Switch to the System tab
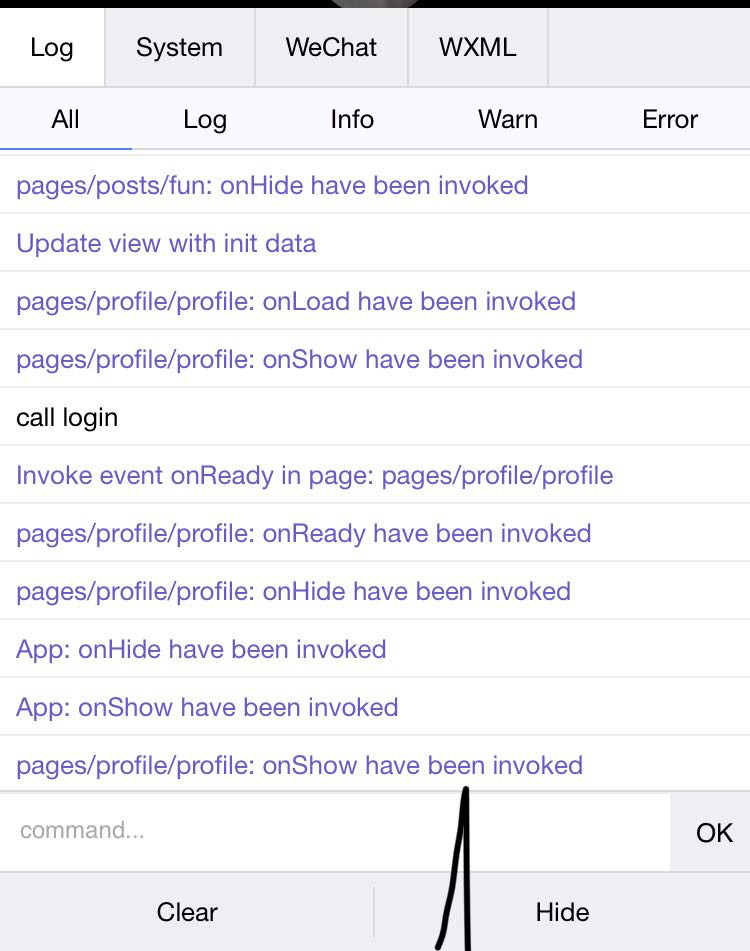The image size is (750, 951). pyautogui.click(x=179, y=47)
